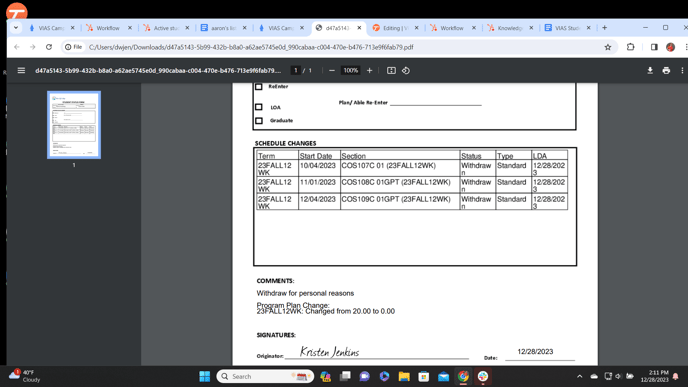Zoom in with the plus icon
688x387 pixels.
tap(369, 70)
